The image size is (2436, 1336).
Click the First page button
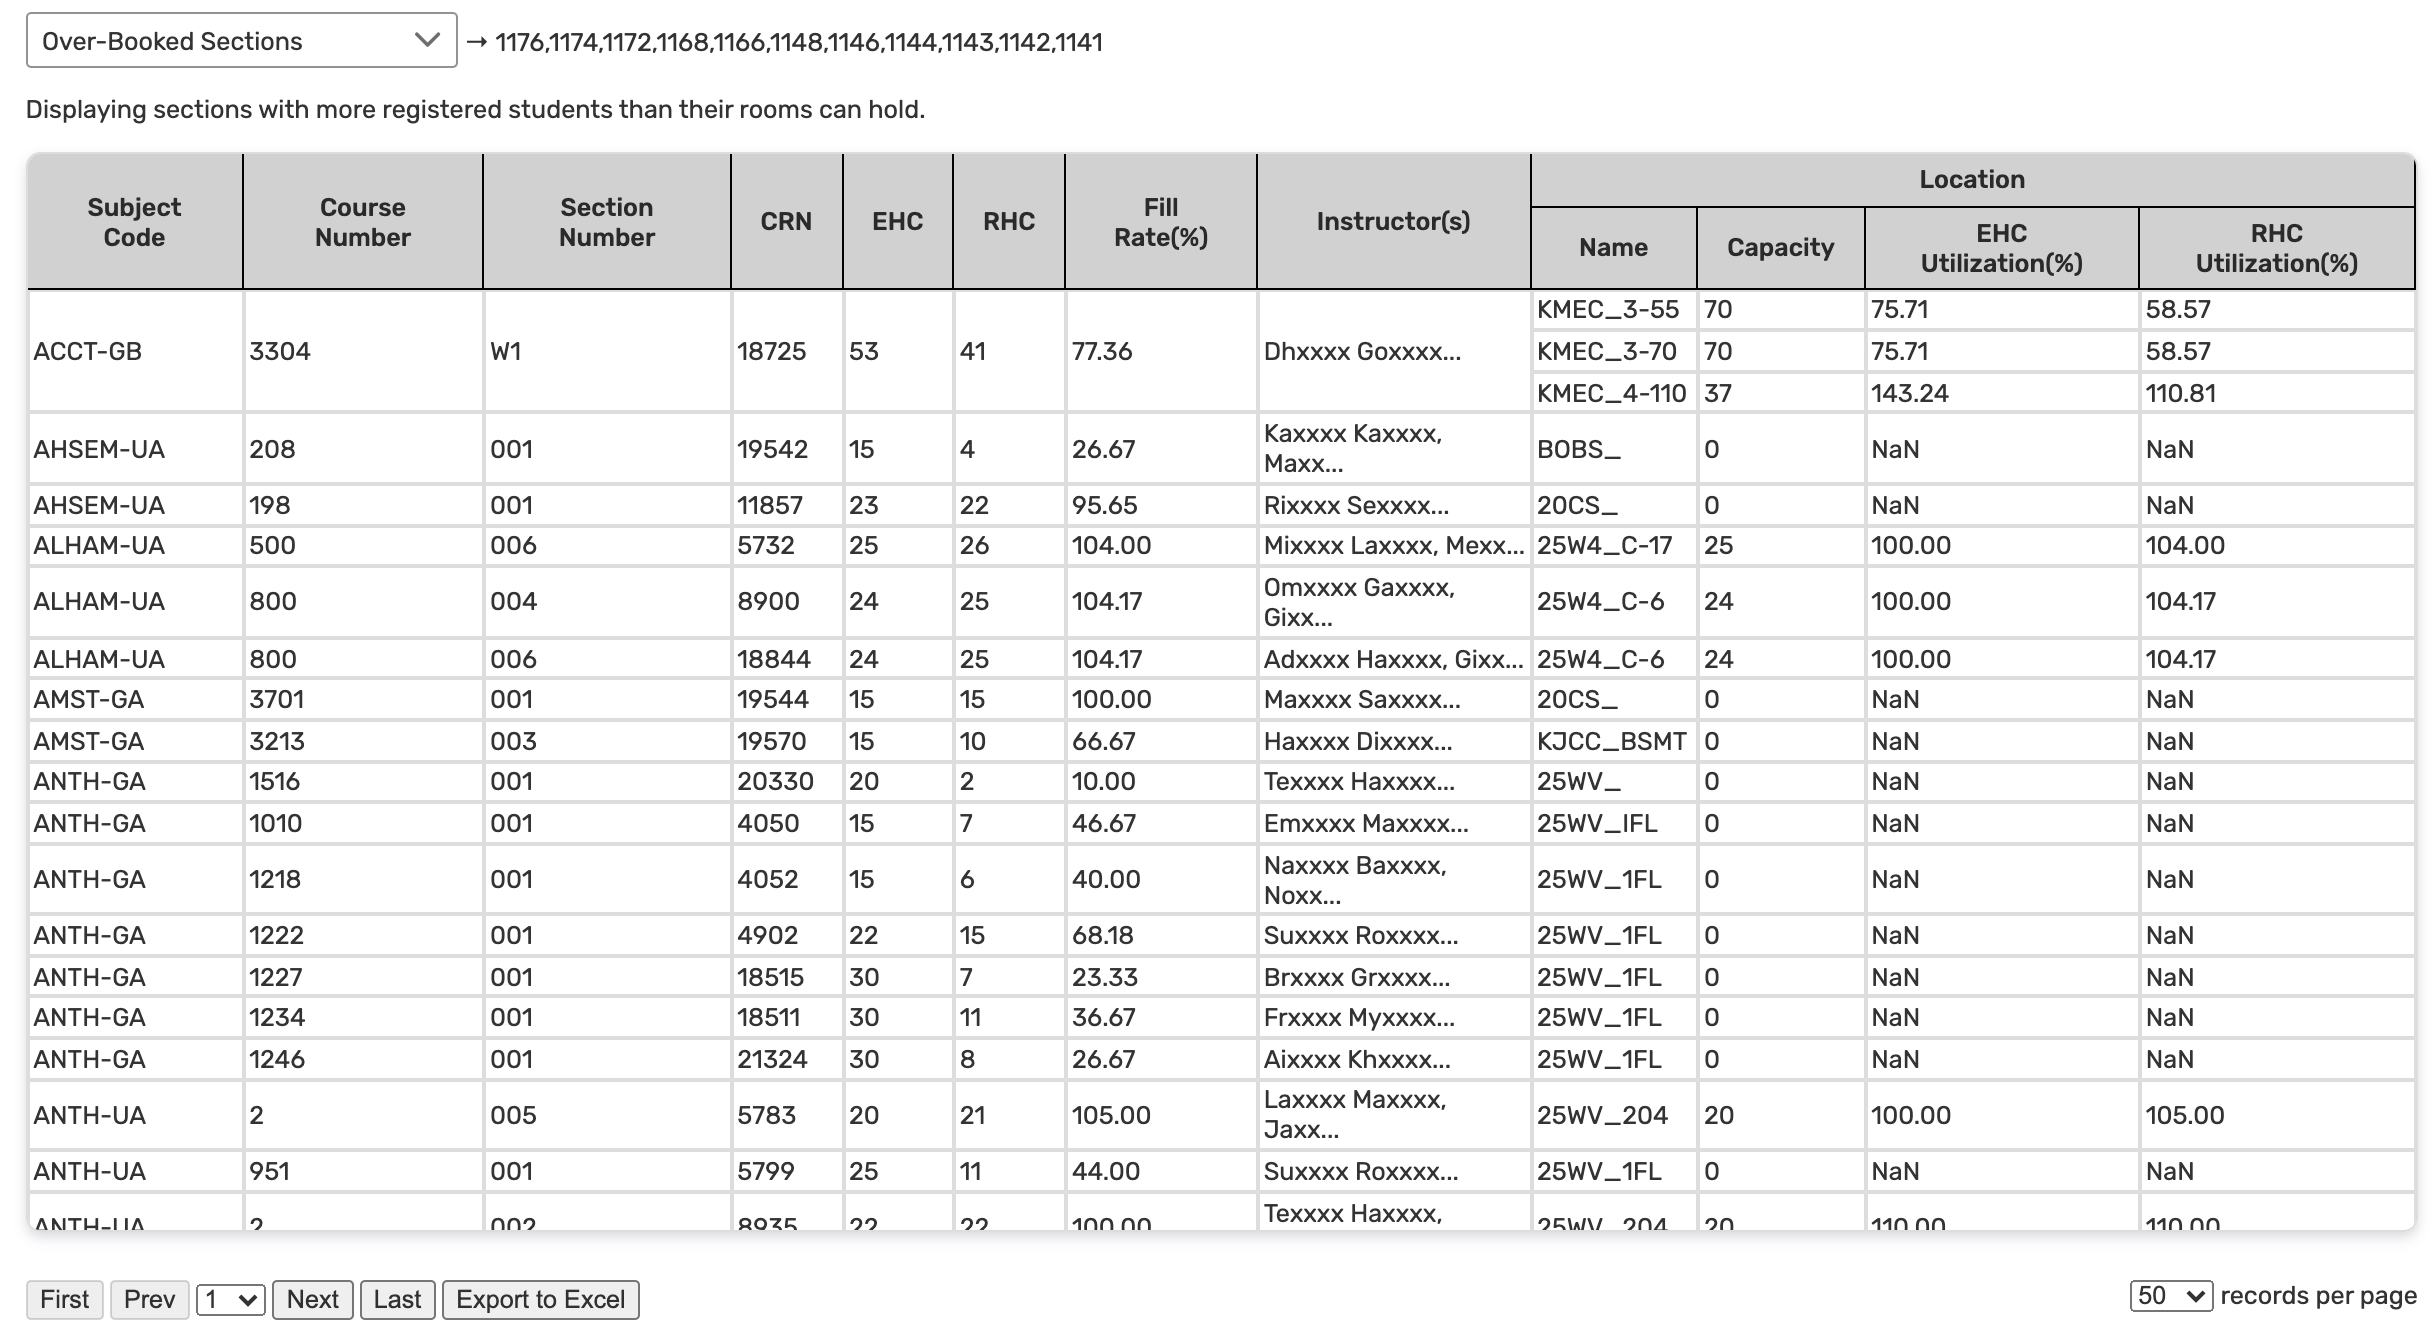point(64,1299)
